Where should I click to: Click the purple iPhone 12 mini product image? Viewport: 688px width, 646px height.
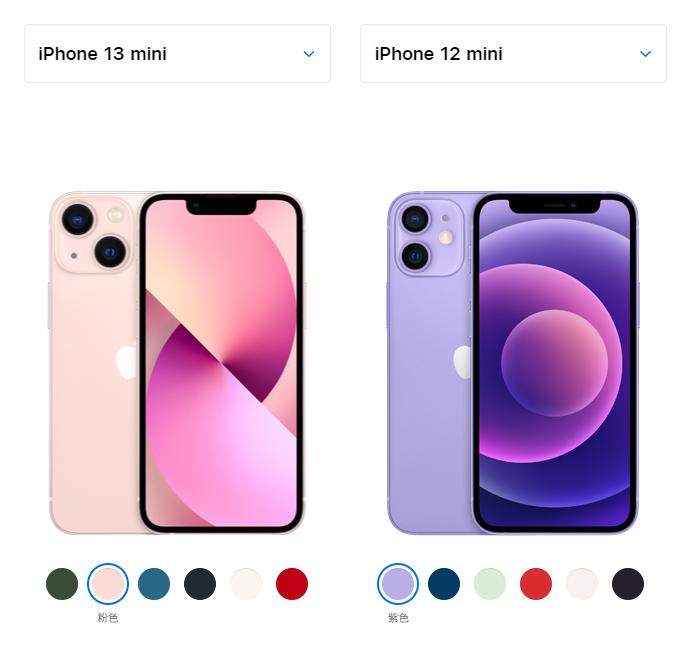[x=513, y=362]
